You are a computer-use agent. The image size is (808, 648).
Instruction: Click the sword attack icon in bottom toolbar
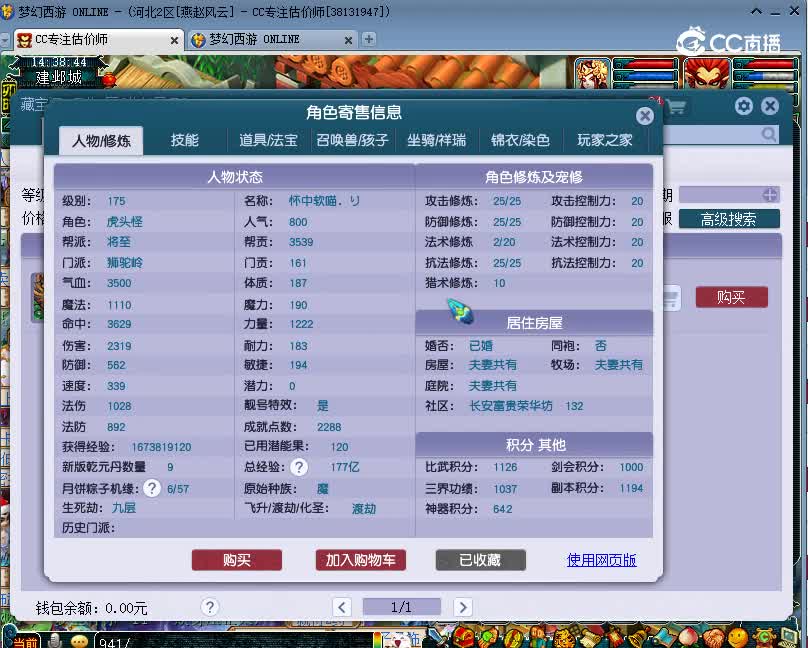click(x=437, y=637)
